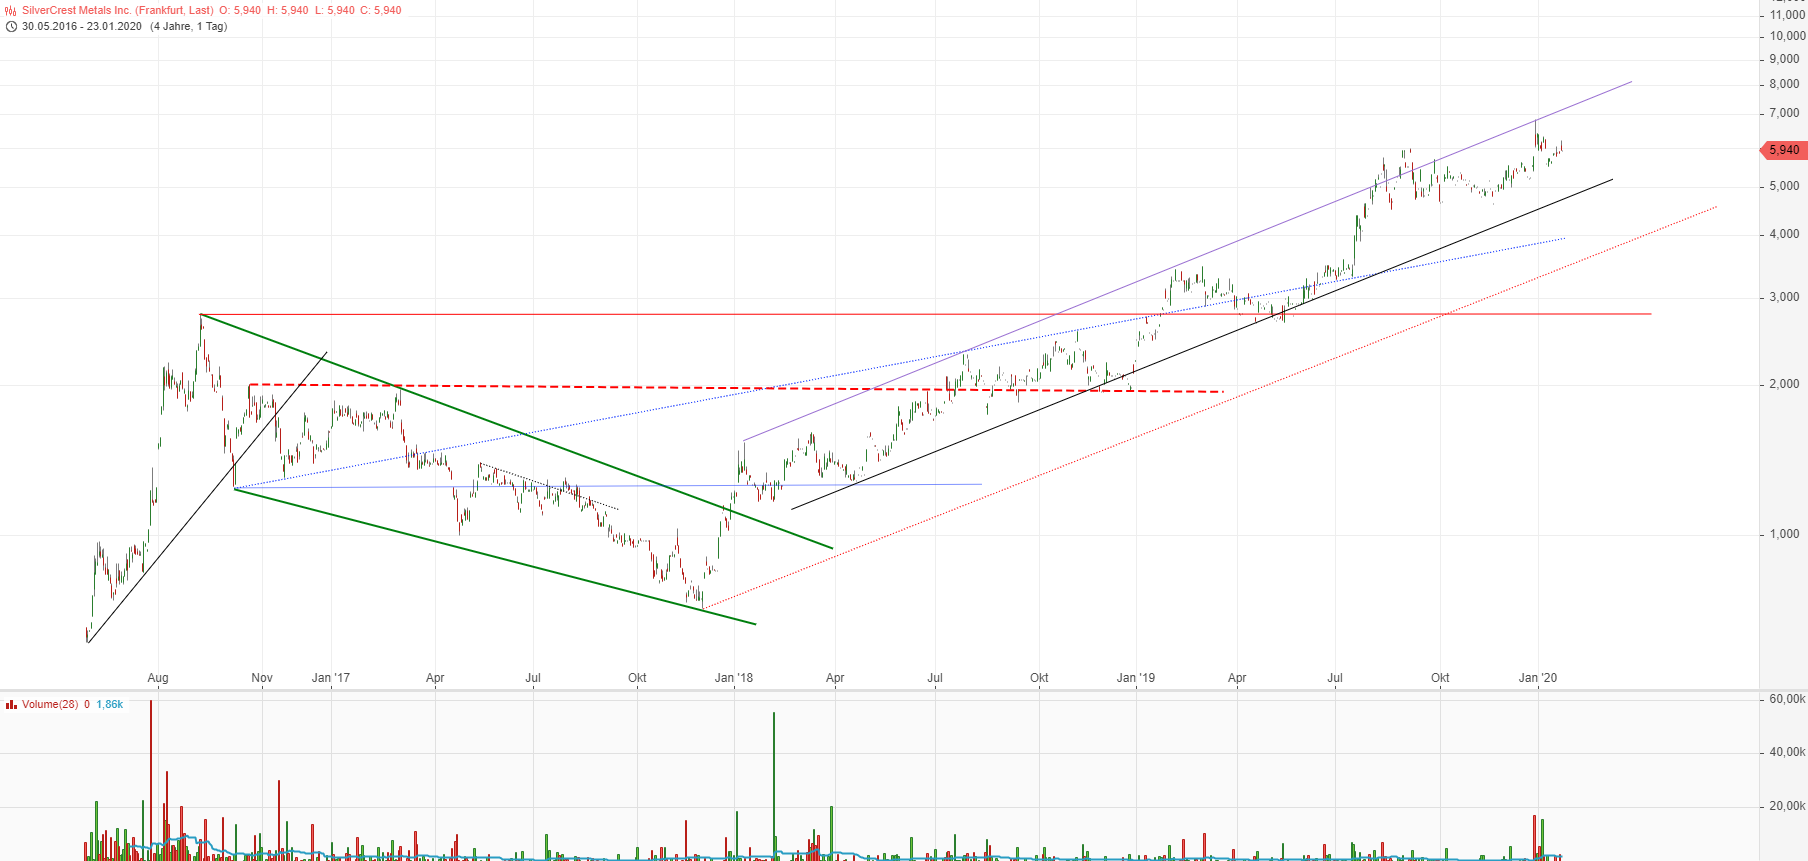The image size is (1808, 861).
Task: Click the Volume bar-chart indicator icon
Action: coord(11,705)
